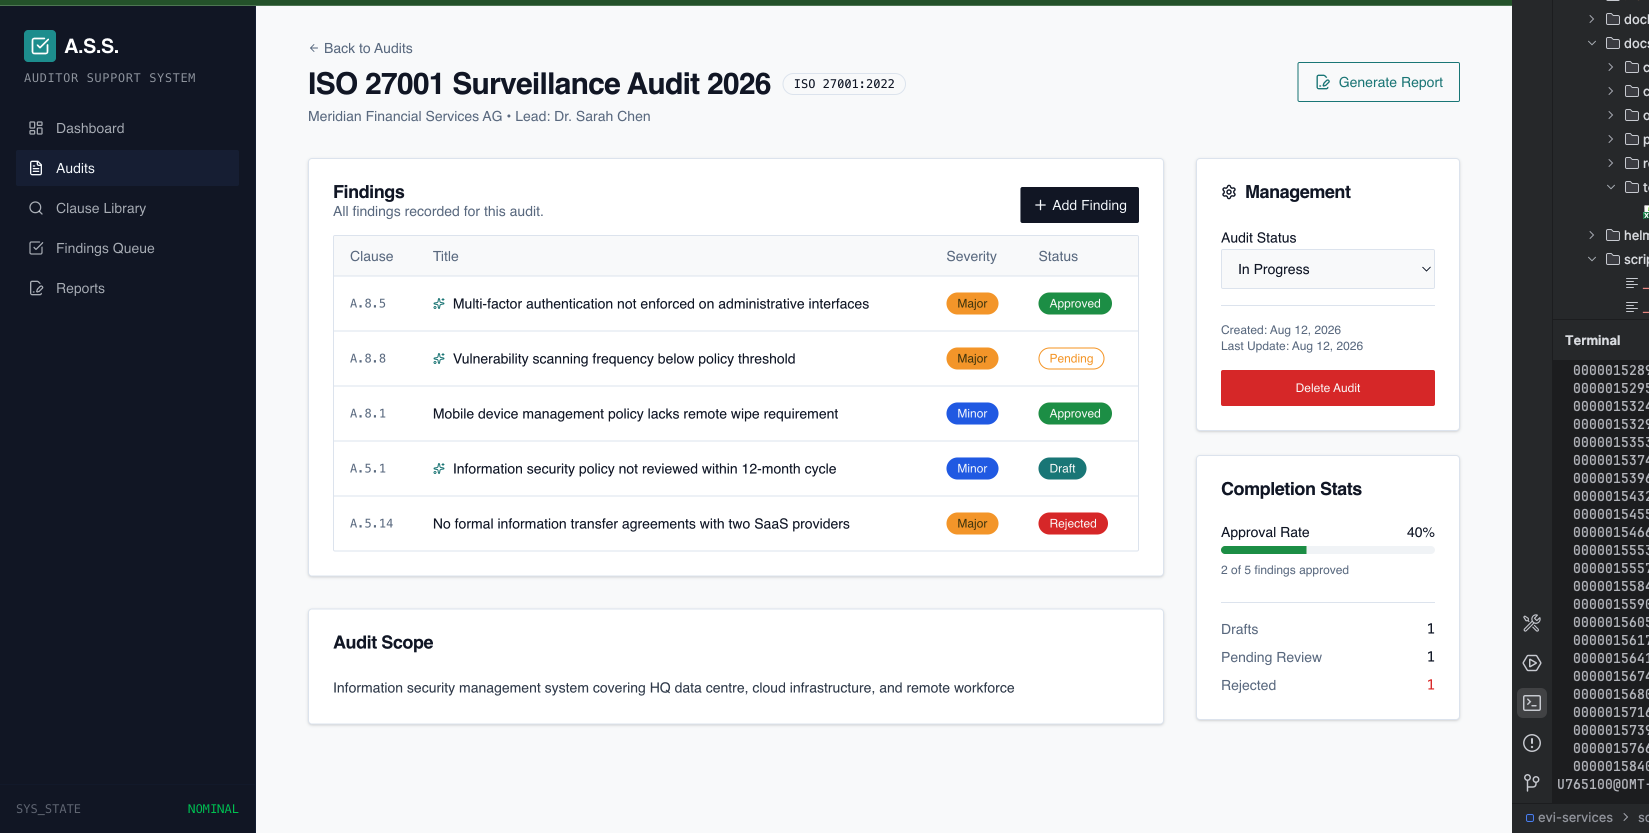Click the Drafts stat row label
Viewport: 1649px width, 833px height.
[1240, 629]
